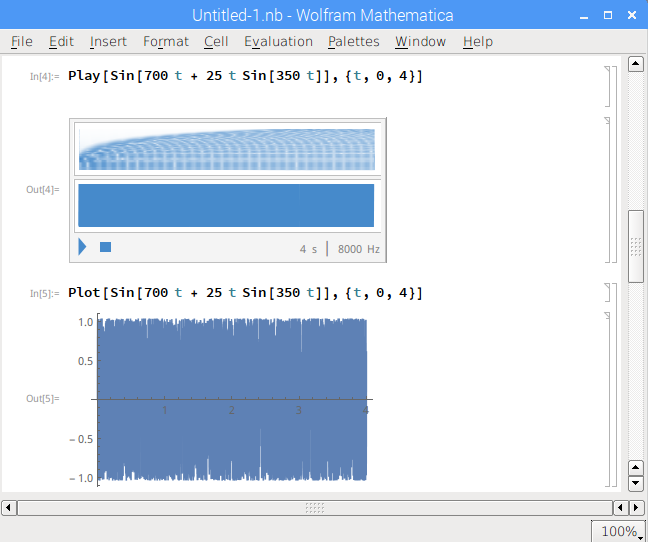Viewport: 648px width, 542px height.
Task: Open the Help menu
Action: (477, 41)
